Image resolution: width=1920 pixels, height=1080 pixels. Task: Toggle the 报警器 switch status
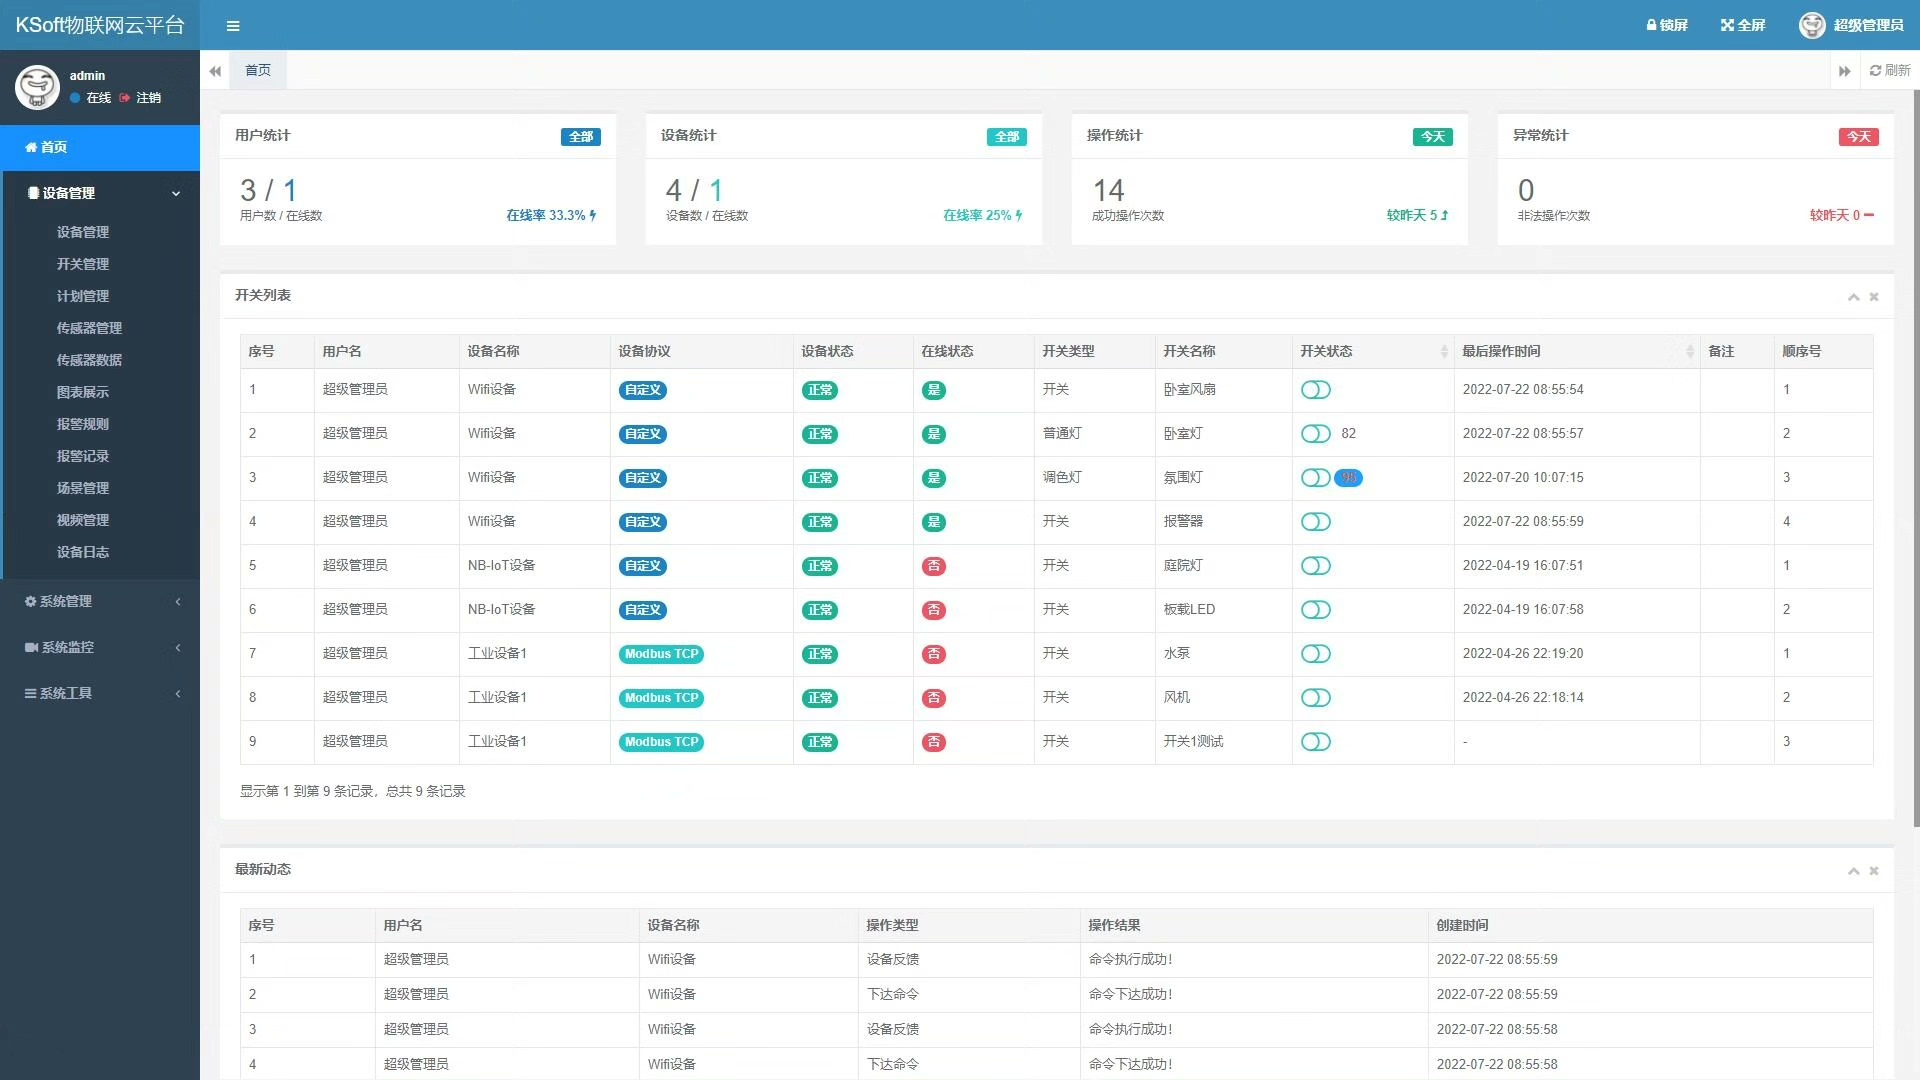1315,522
